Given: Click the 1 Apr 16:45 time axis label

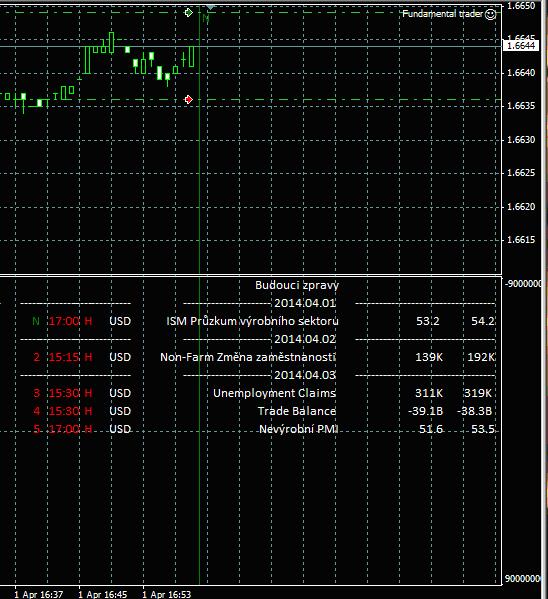Looking at the screenshot, I should tap(102, 594).
